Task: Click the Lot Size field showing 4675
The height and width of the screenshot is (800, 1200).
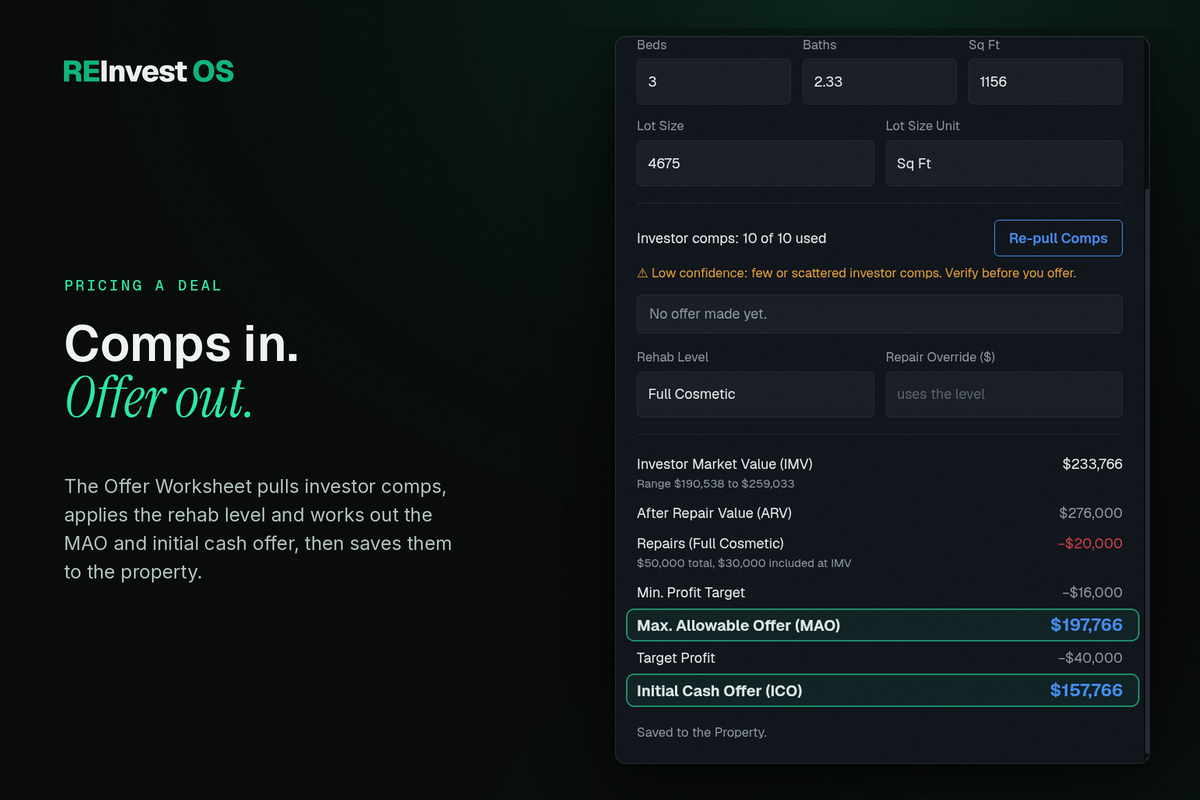Action: coord(755,163)
